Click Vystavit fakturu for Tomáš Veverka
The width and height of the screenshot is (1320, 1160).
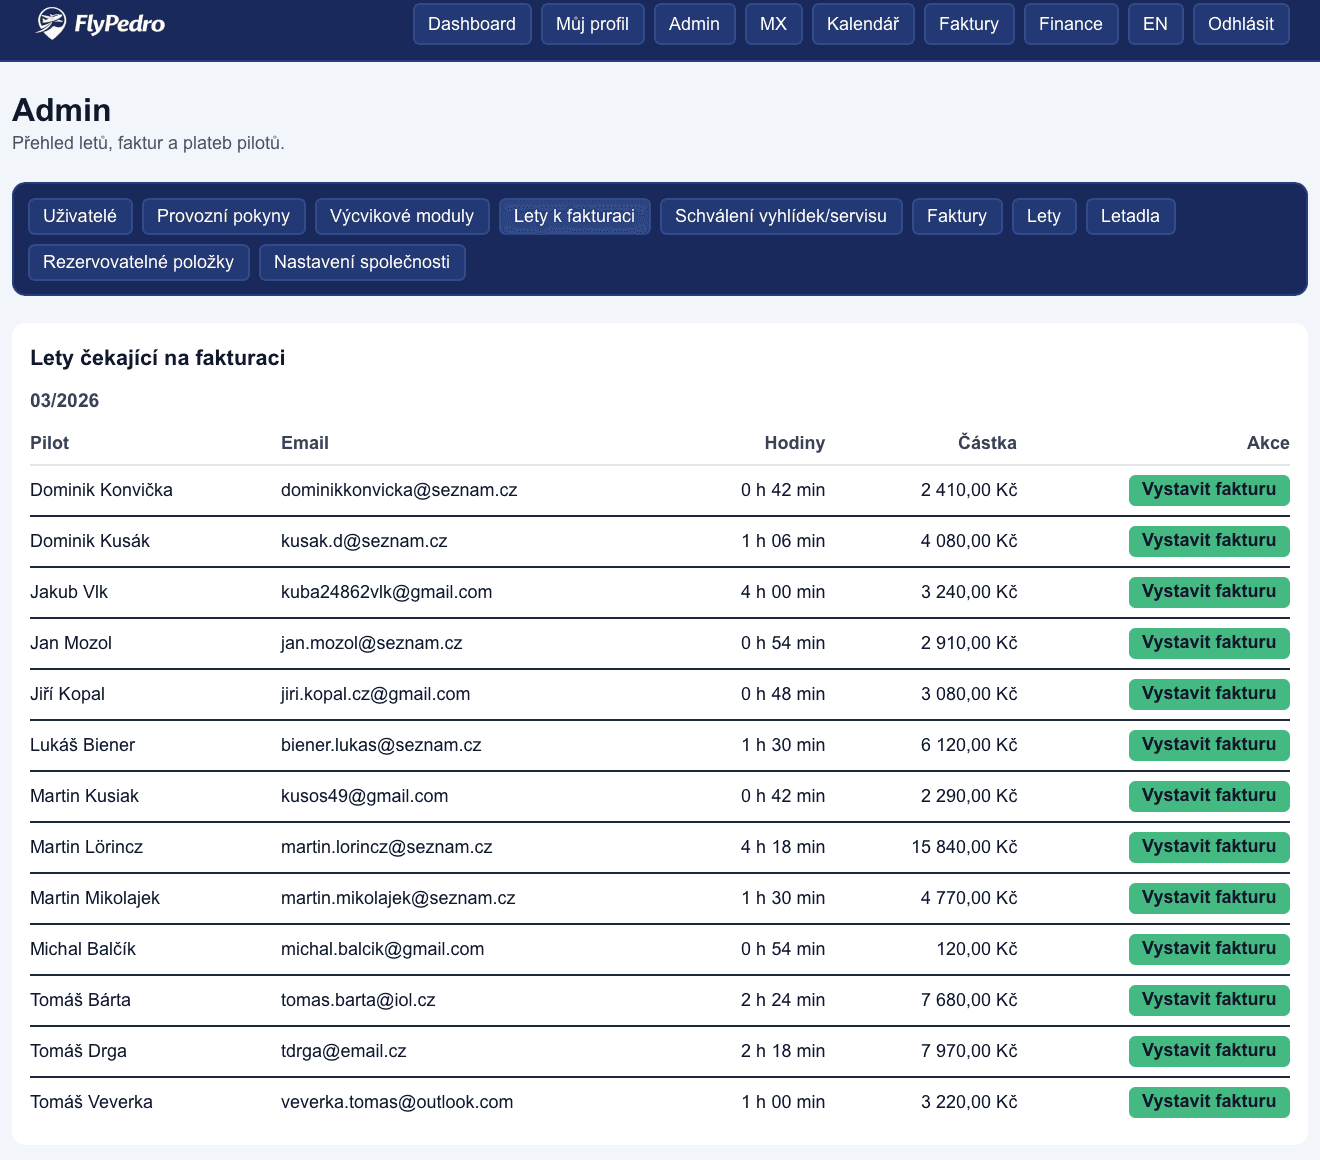(1208, 1102)
